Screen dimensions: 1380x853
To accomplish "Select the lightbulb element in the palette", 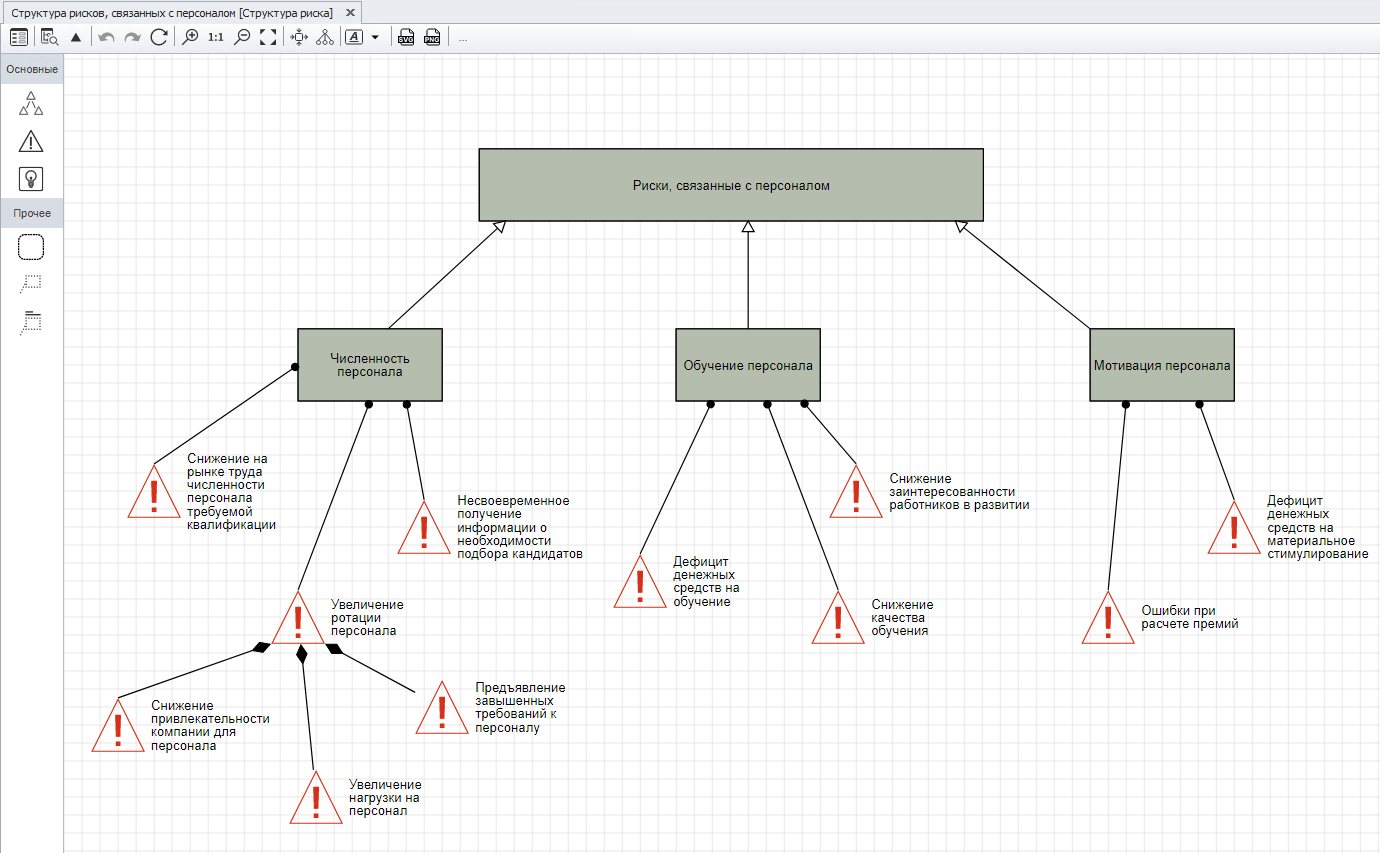I will (x=31, y=179).
